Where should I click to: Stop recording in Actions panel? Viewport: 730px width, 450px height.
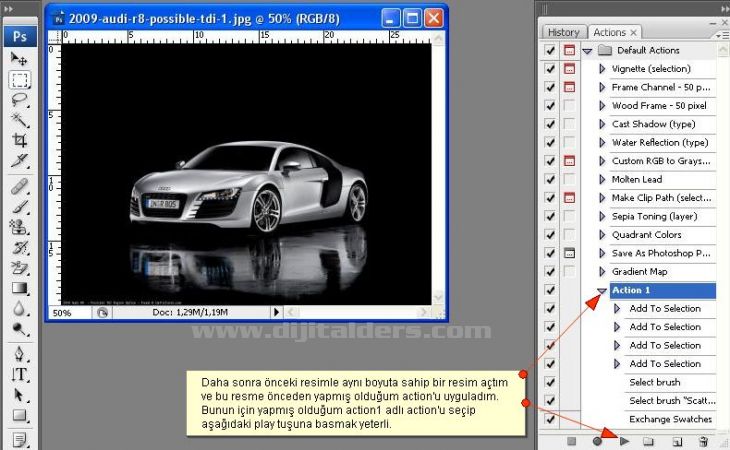tap(572, 441)
